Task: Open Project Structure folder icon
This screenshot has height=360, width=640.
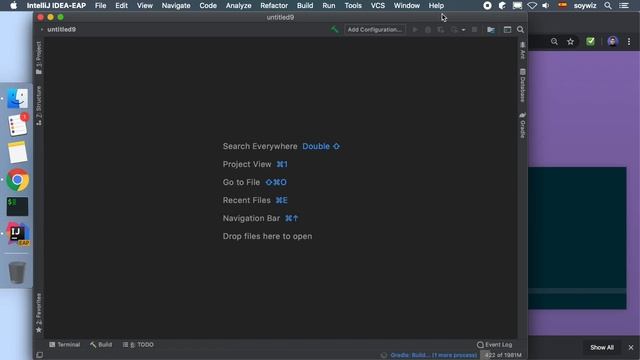Action: (x=491, y=29)
